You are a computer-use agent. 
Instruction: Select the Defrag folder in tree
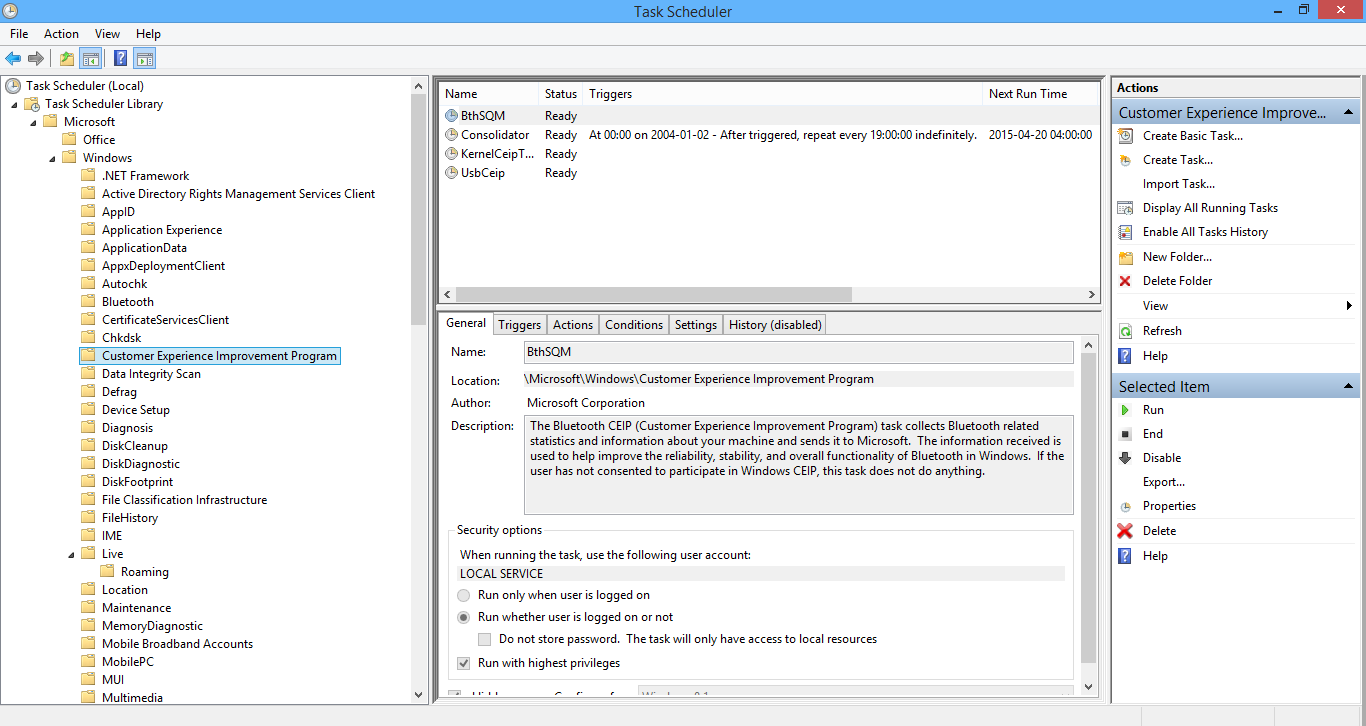119,392
